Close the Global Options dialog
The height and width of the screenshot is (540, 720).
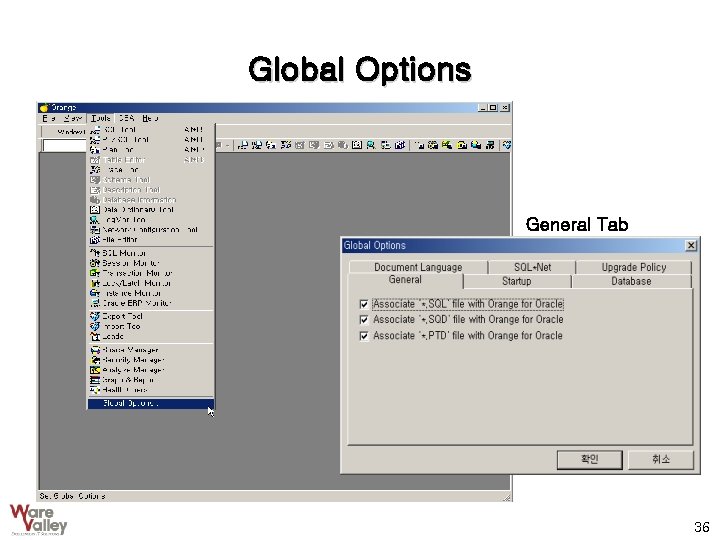pos(691,246)
